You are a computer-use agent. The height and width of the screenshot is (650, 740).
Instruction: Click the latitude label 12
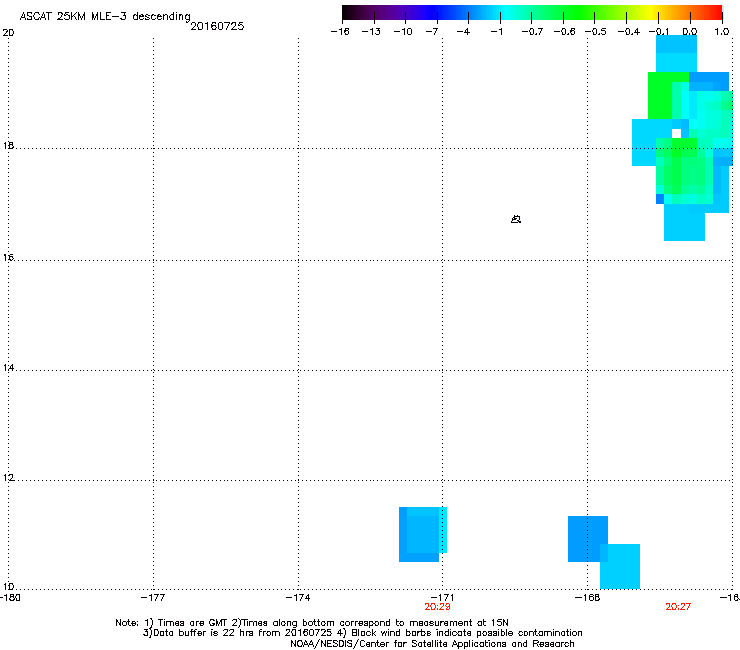[x=8, y=478]
